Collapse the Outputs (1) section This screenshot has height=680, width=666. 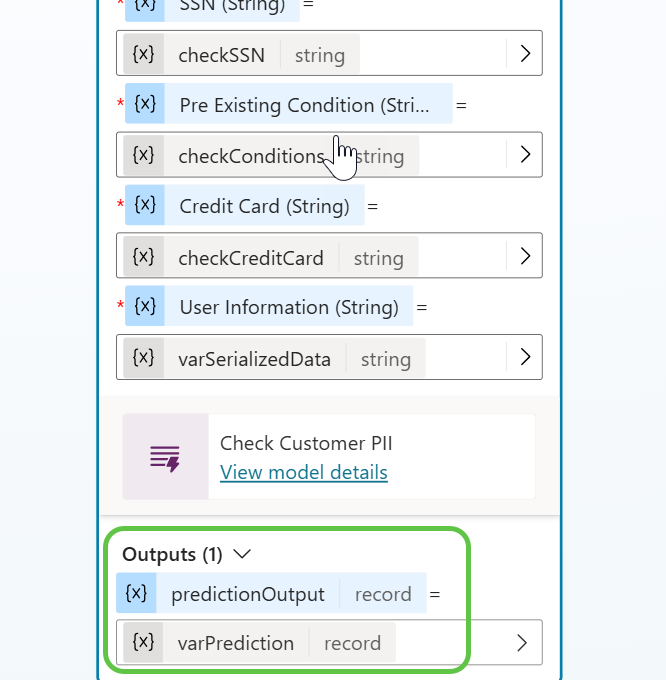242,553
